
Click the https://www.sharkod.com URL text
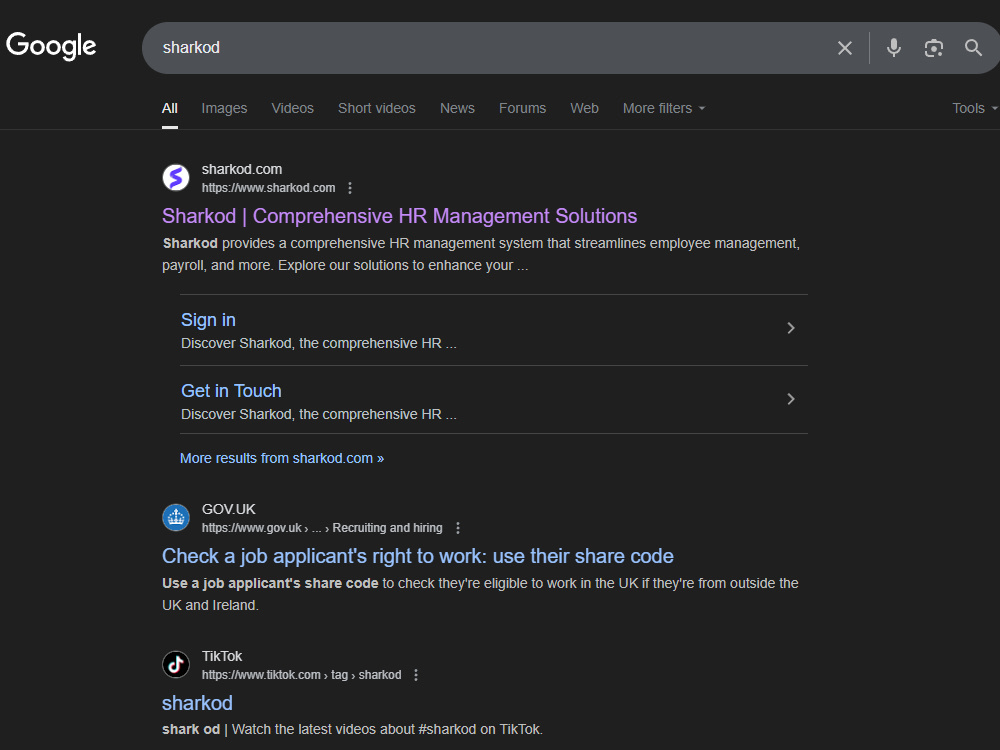(x=268, y=188)
